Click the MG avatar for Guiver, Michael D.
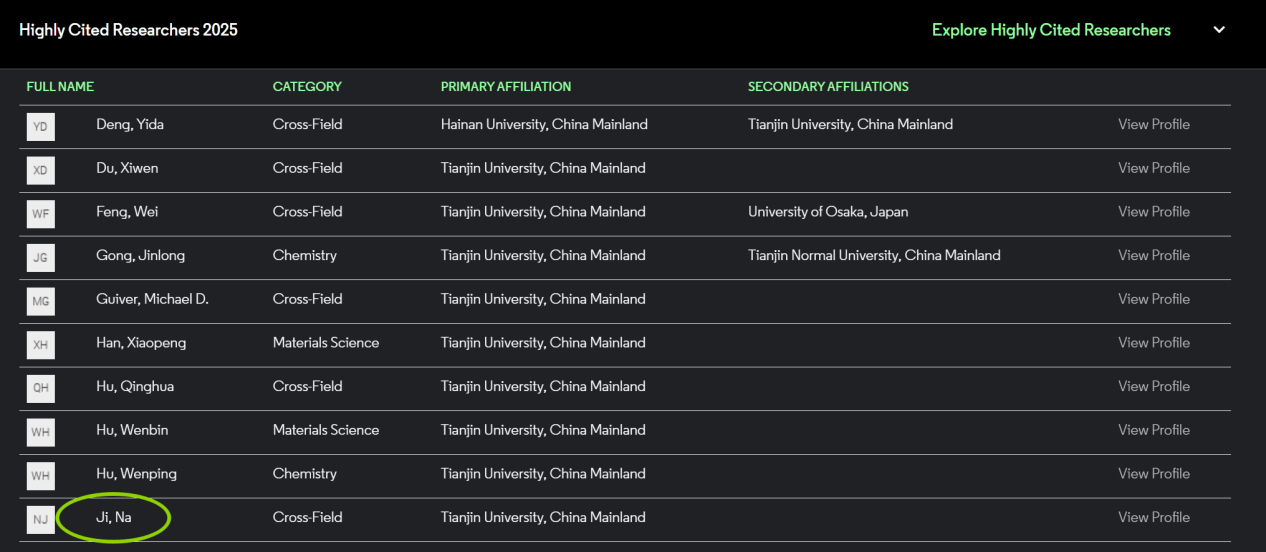 pos(40,300)
